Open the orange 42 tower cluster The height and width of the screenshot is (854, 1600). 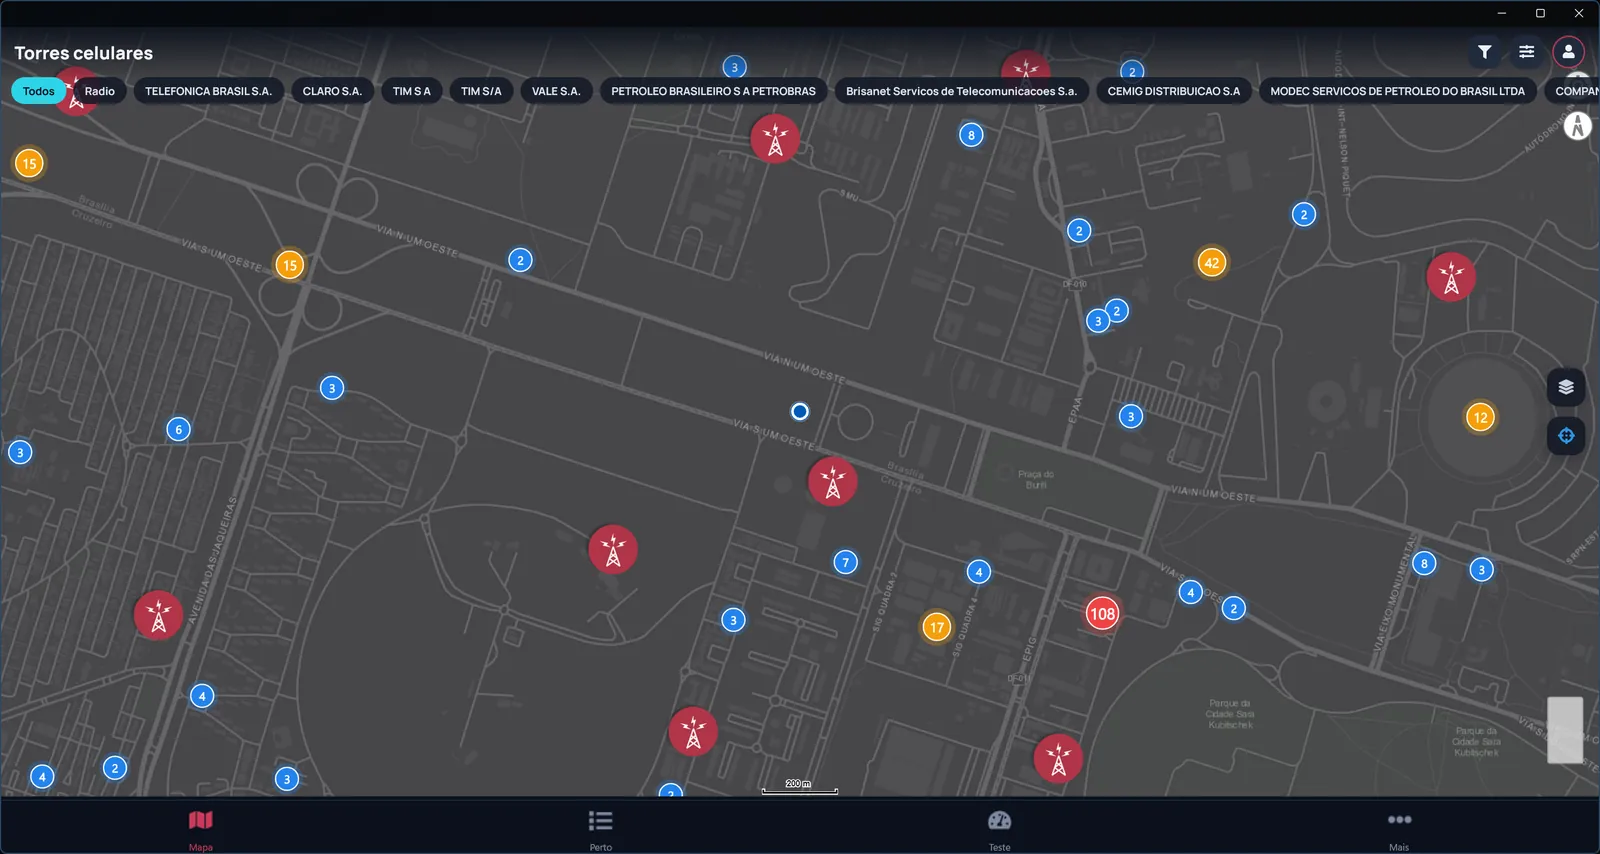point(1211,263)
